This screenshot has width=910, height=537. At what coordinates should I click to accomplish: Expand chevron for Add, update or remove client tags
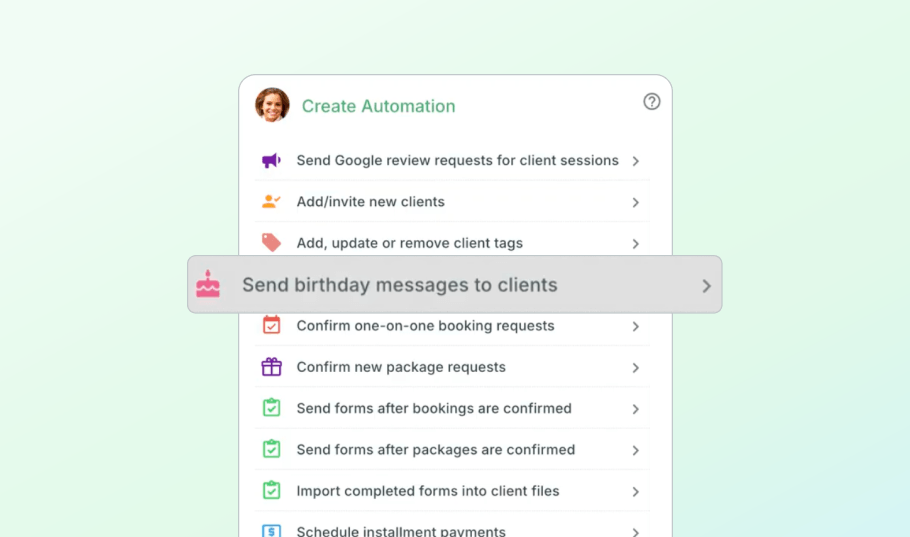click(x=635, y=244)
